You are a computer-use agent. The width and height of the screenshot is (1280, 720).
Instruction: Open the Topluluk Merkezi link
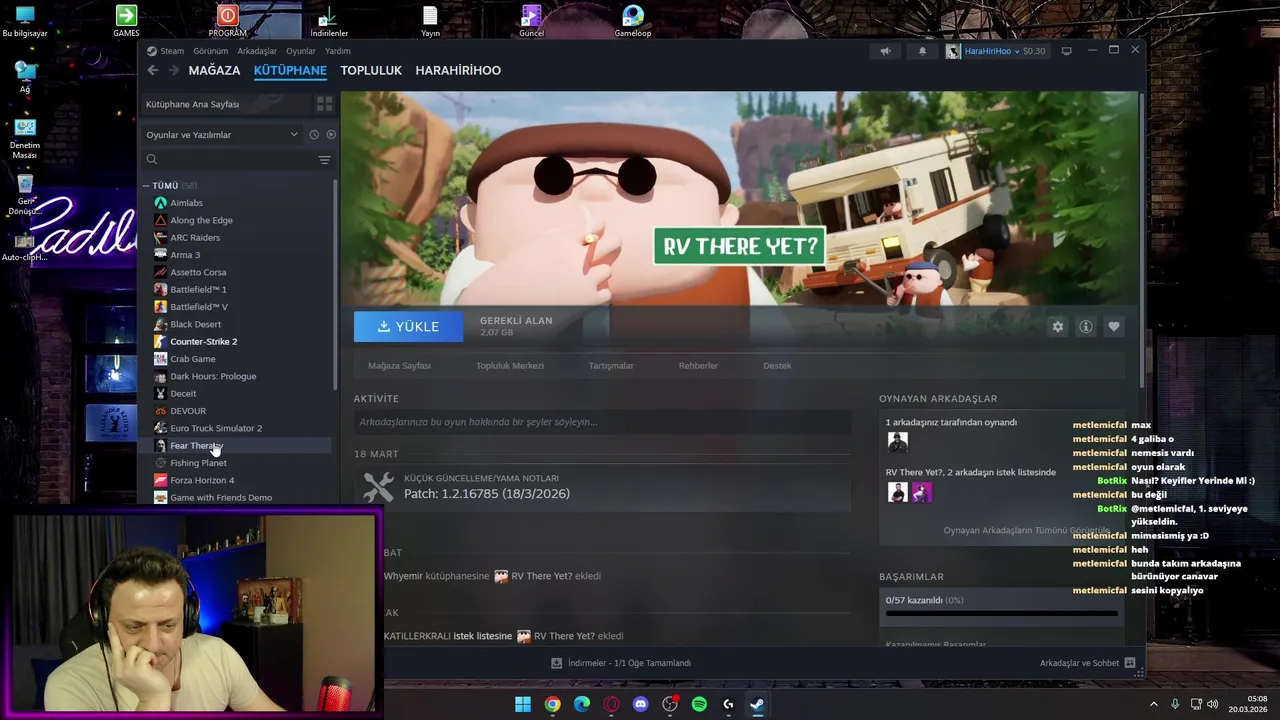tap(510, 366)
